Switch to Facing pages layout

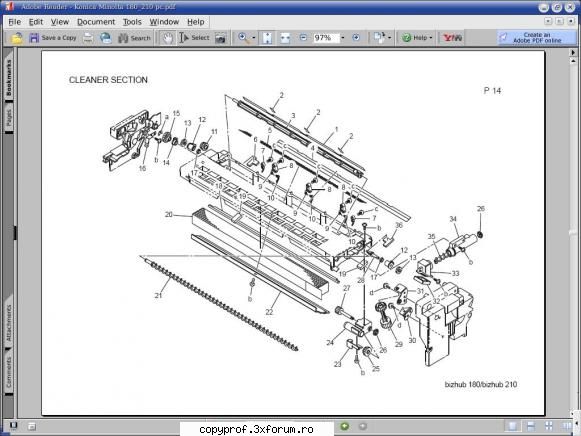coord(567,426)
